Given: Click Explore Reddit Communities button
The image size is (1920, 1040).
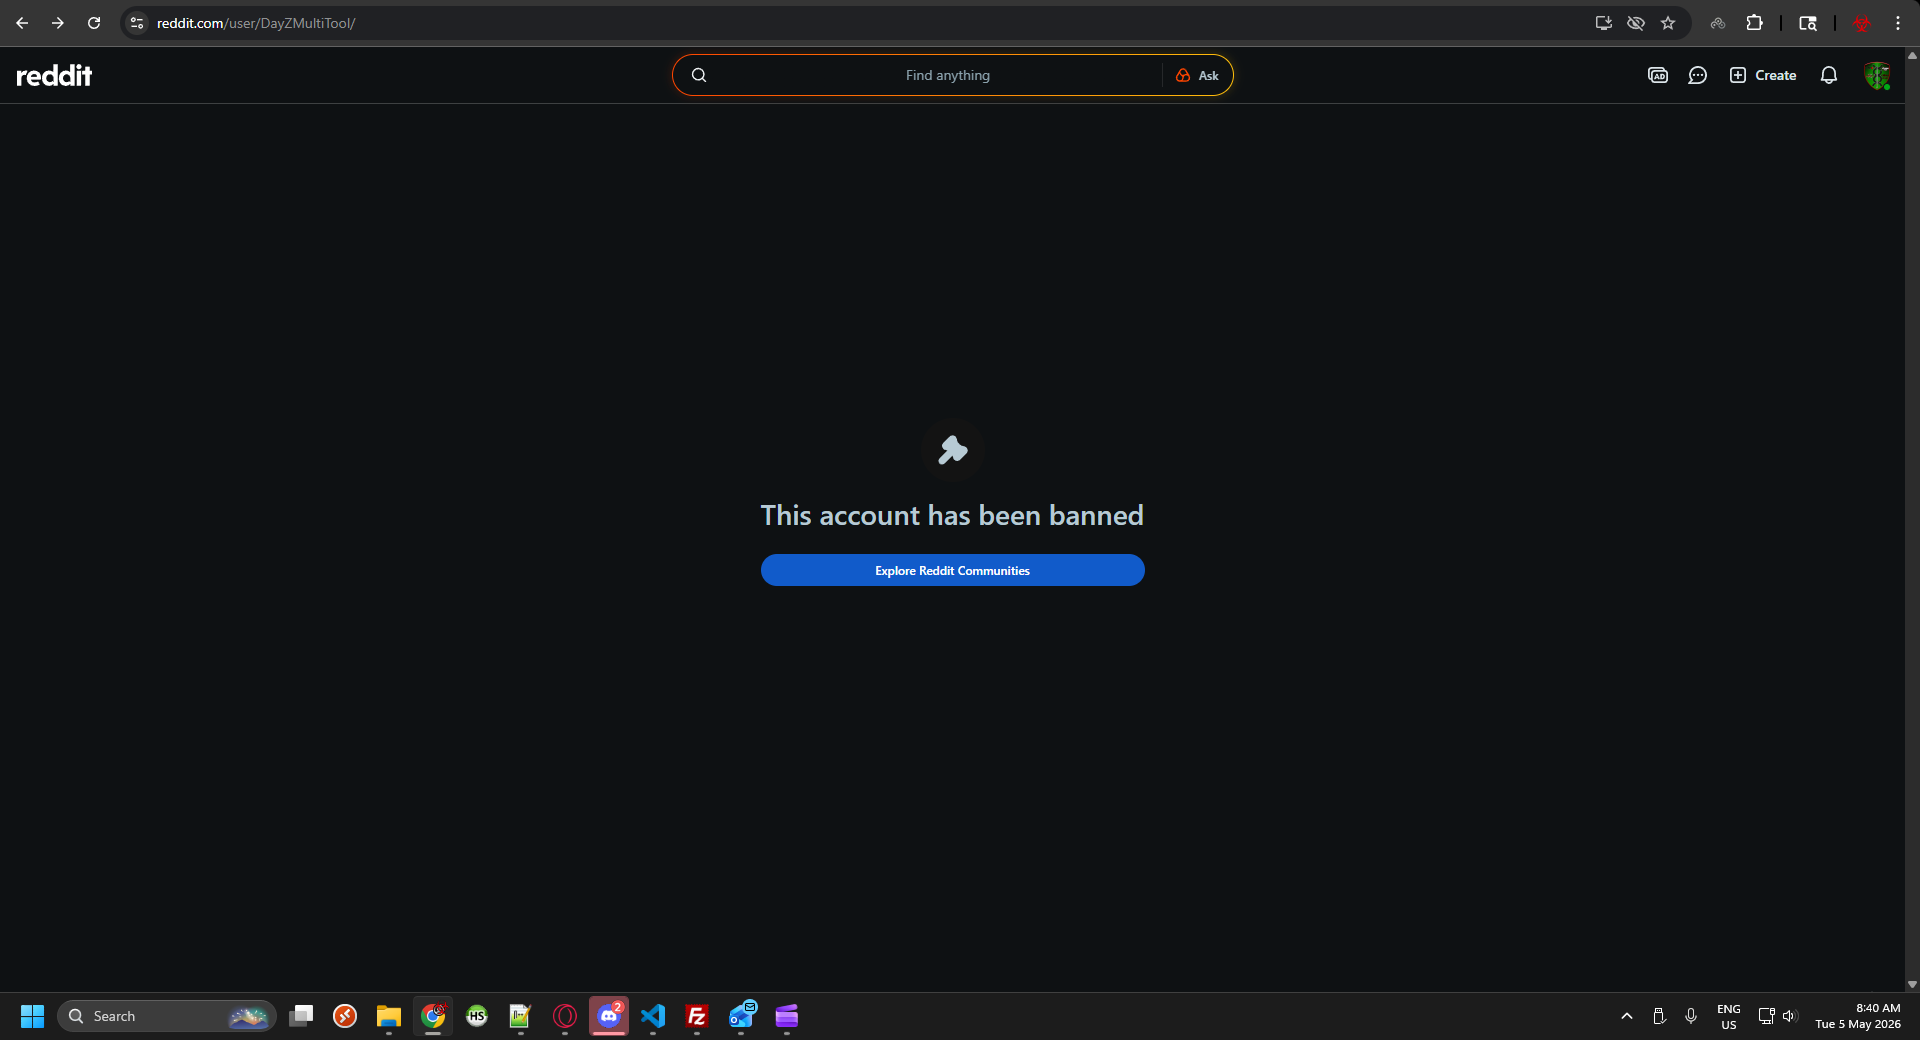Looking at the screenshot, I should (x=952, y=570).
